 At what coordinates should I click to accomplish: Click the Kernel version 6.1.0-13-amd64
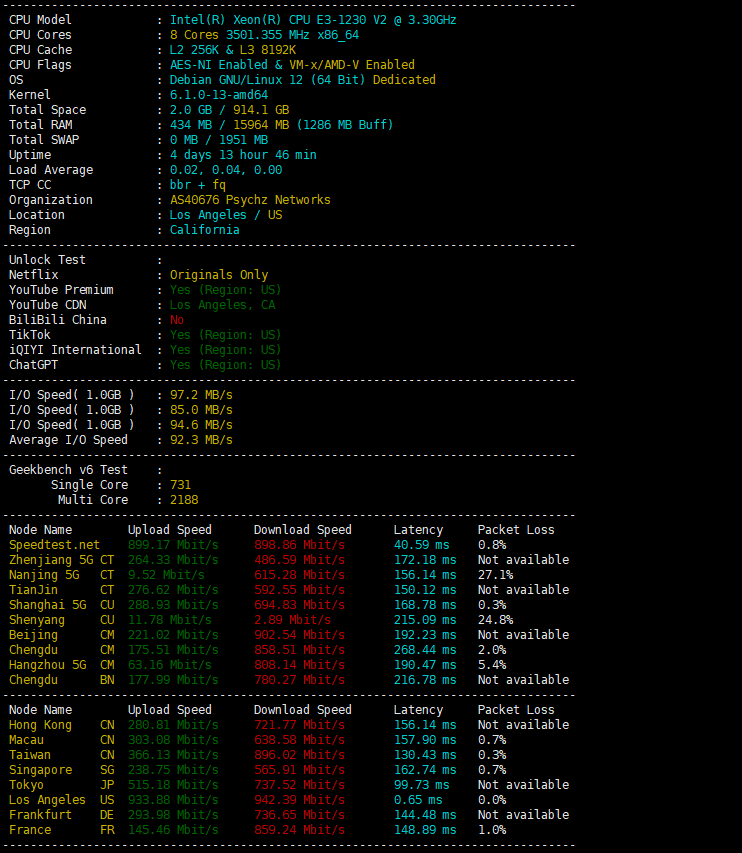219,95
